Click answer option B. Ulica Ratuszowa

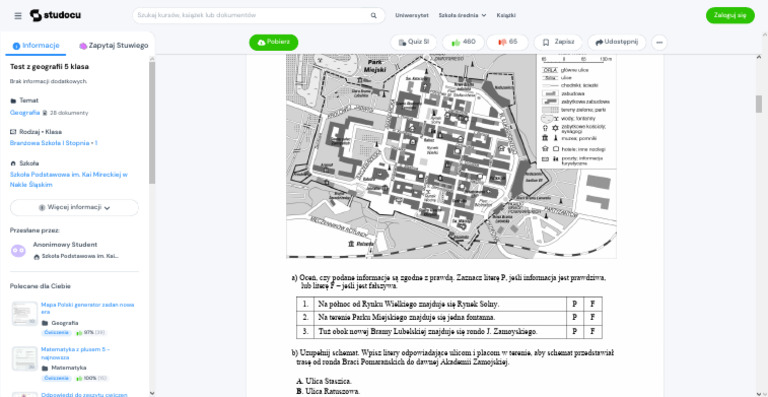point(328,392)
